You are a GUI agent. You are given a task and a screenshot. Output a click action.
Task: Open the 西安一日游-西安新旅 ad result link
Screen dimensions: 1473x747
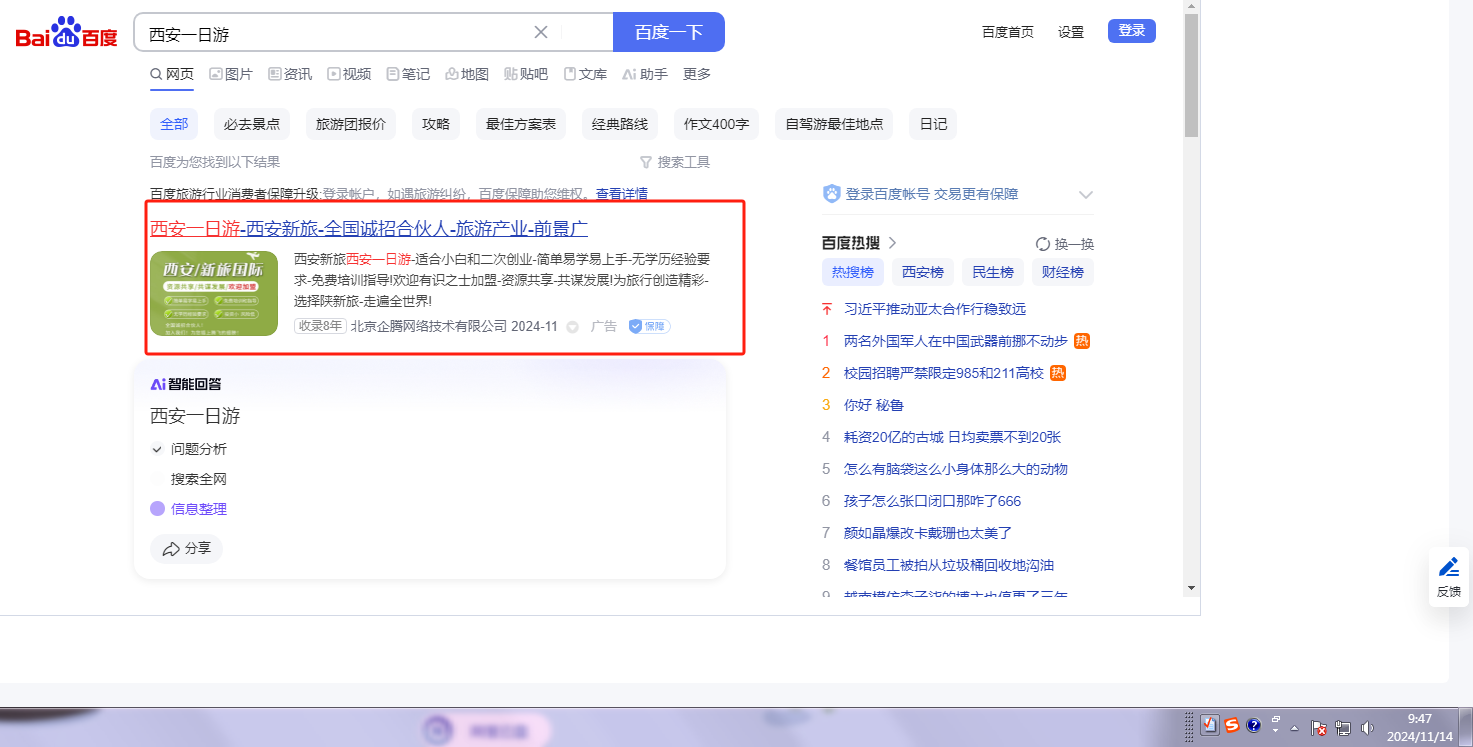point(368,229)
